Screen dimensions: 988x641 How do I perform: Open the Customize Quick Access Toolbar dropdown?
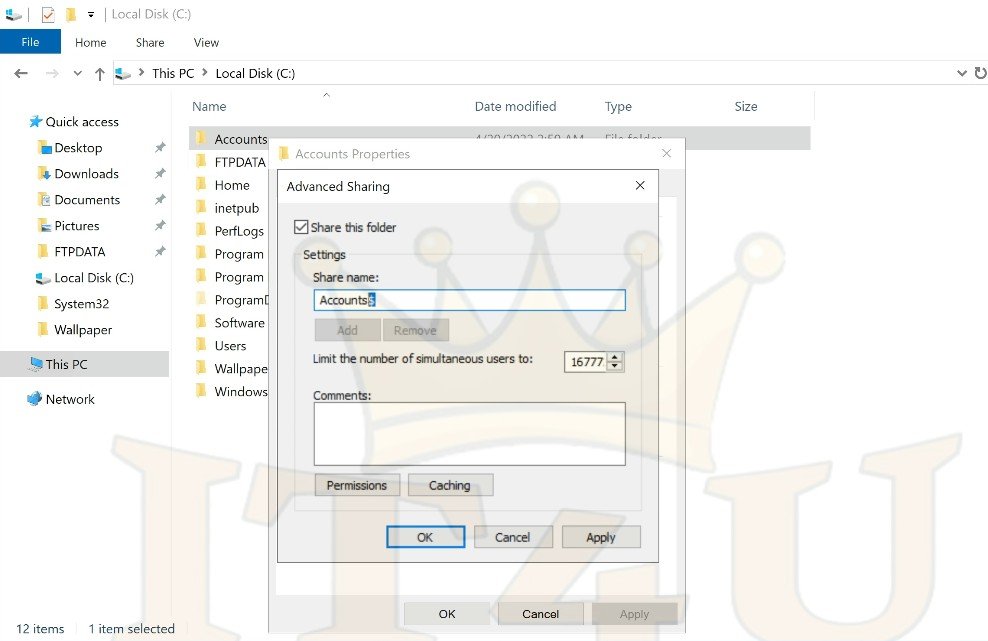click(x=89, y=14)
